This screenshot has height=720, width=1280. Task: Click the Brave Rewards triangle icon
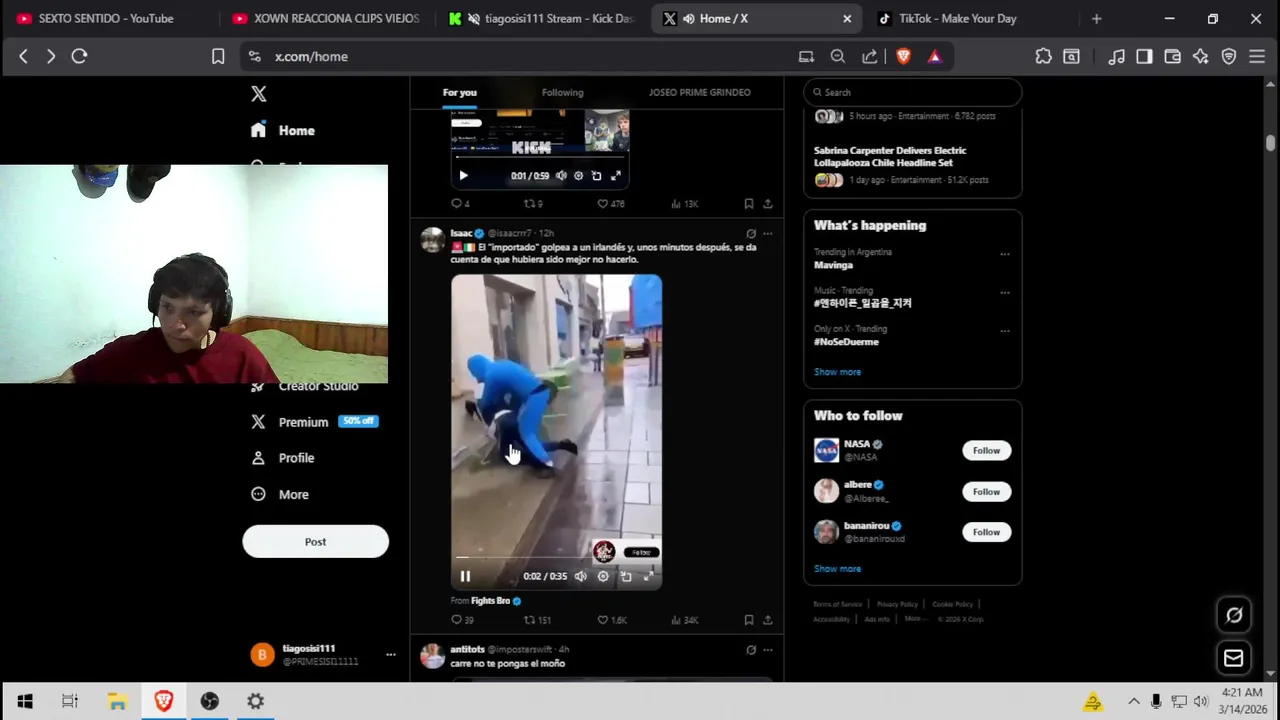934,57
